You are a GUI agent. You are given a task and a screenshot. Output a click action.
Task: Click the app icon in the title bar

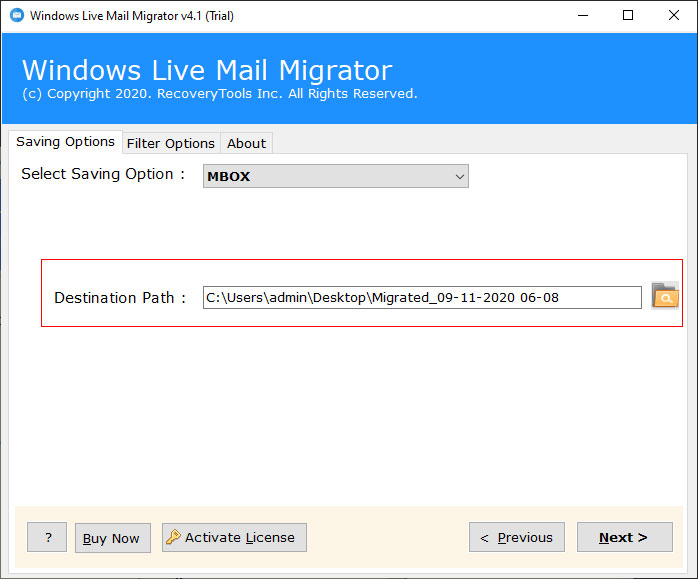point(17,15)
